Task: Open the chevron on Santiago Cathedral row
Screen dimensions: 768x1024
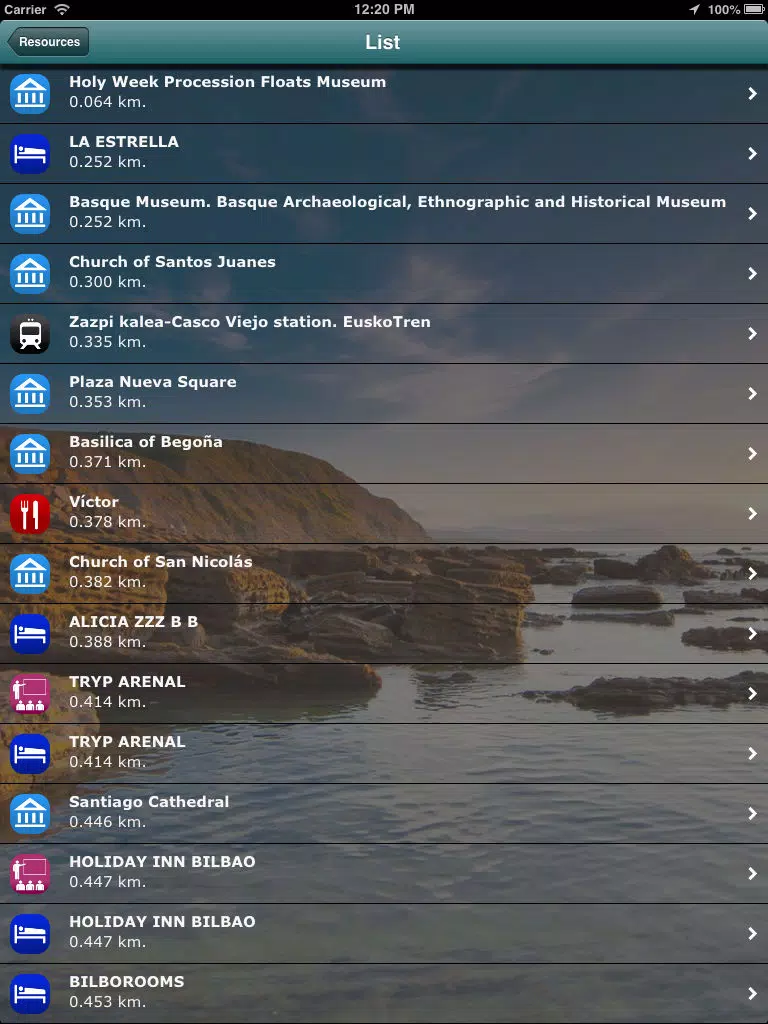Action: coord(752,814)
